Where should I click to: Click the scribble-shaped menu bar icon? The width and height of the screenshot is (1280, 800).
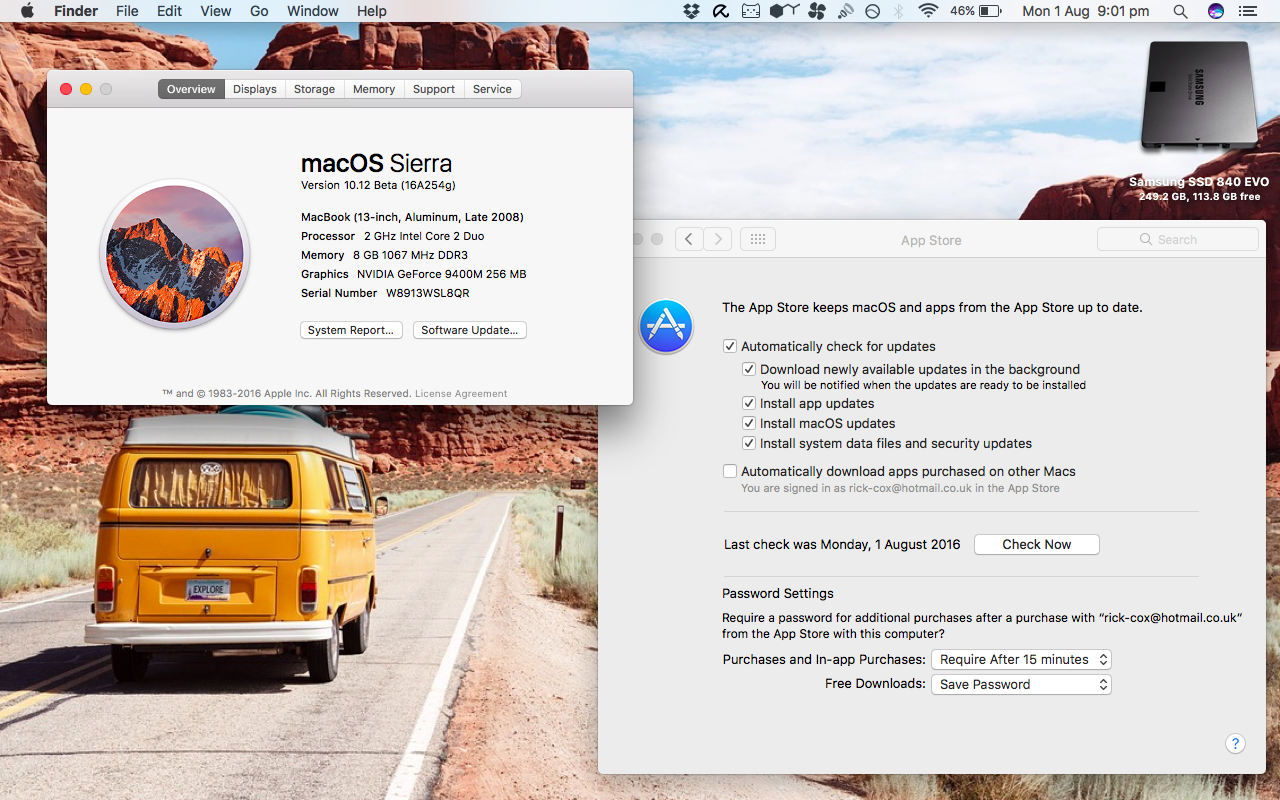coord(720,11)
